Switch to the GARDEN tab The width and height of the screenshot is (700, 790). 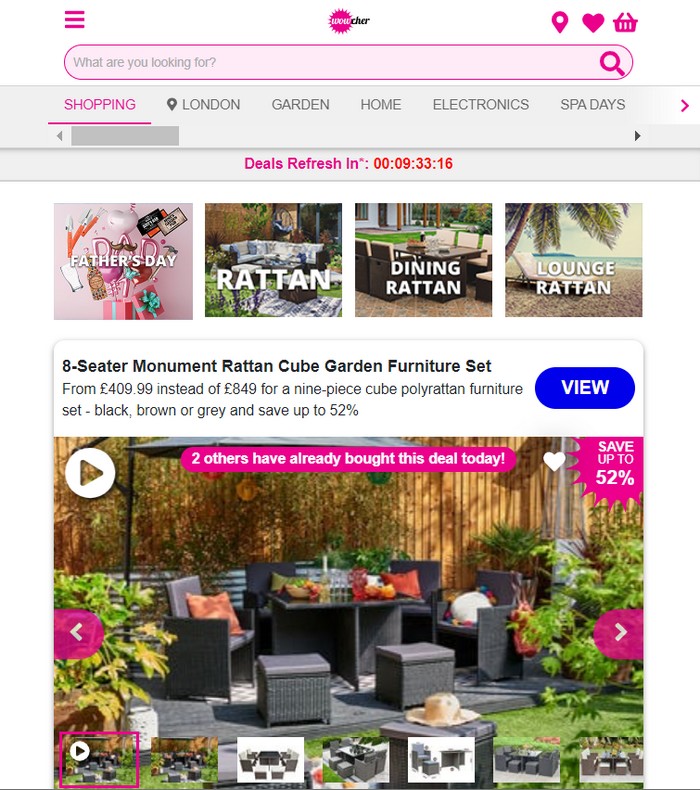point(300,105)
